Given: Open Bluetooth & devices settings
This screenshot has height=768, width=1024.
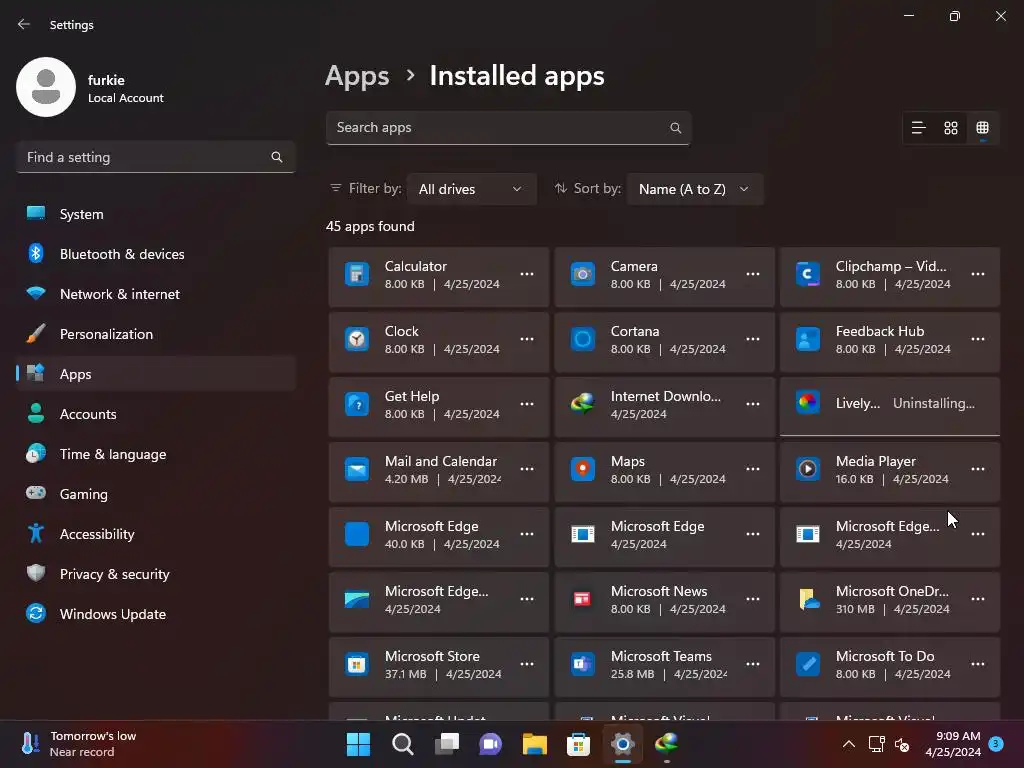Looking at the screenshot, I should 156,254.
